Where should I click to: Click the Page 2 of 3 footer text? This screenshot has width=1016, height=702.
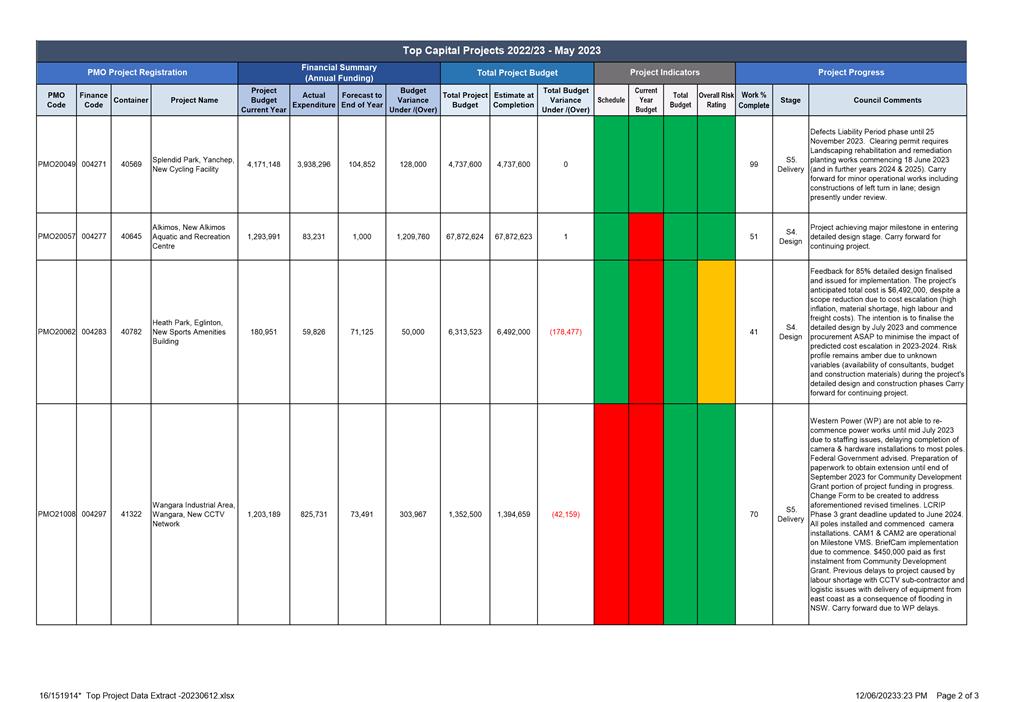click(958, 696)
